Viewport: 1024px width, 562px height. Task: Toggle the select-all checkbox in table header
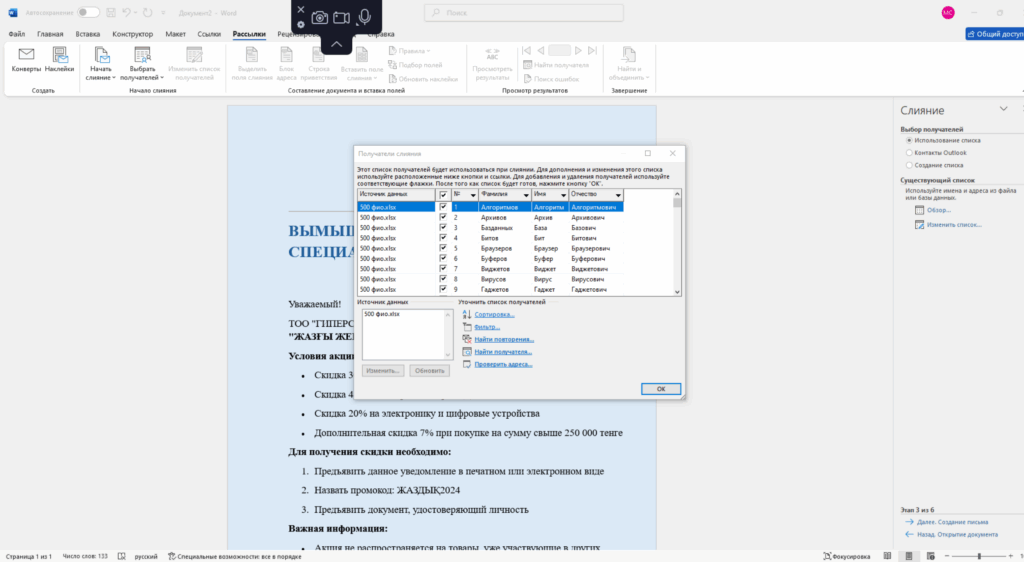(x=443, y=195)
